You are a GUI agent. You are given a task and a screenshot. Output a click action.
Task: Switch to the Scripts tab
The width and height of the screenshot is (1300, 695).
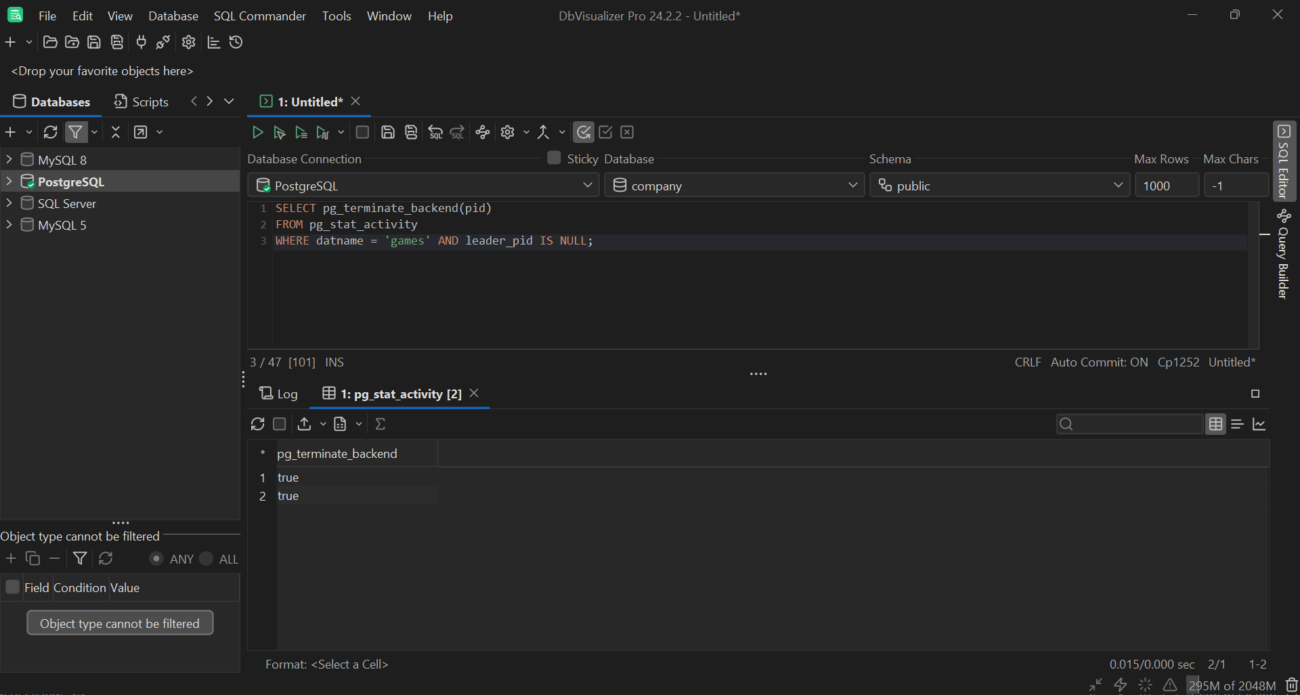coord(140,101)
